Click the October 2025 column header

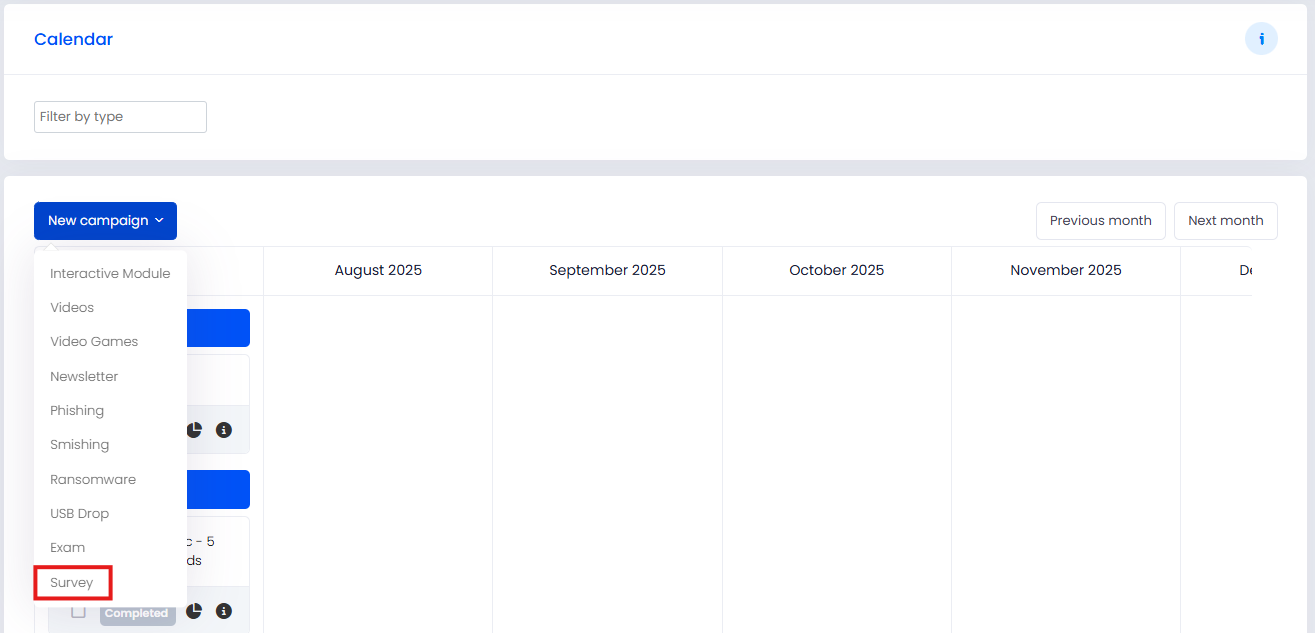pyautogui.click(x=836, y=270)
